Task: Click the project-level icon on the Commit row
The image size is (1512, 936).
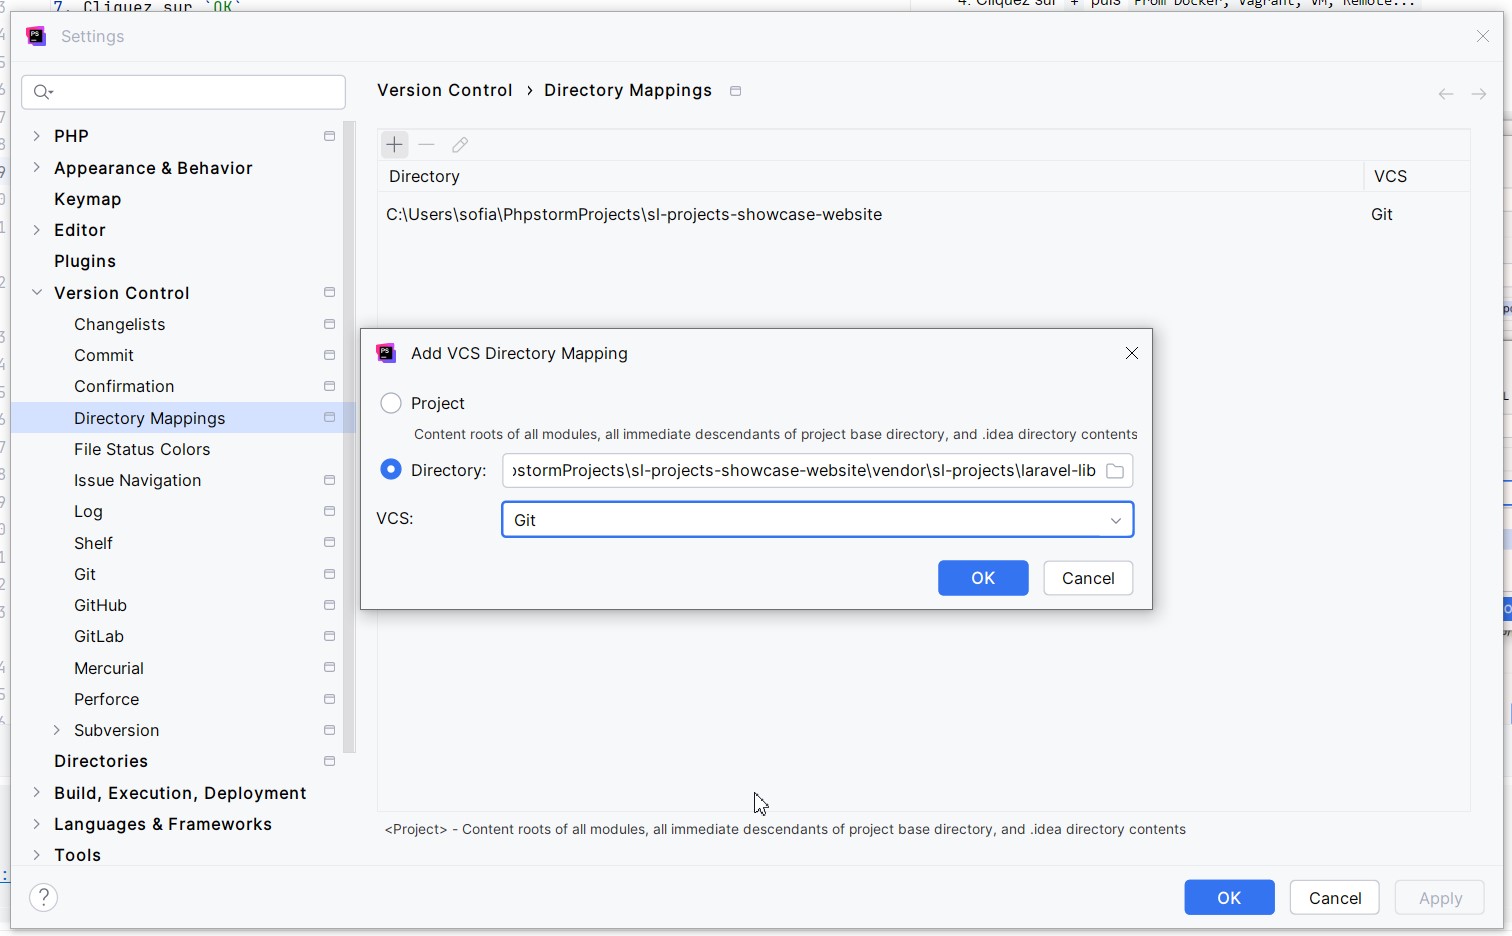Action: (x=329, y=355)
